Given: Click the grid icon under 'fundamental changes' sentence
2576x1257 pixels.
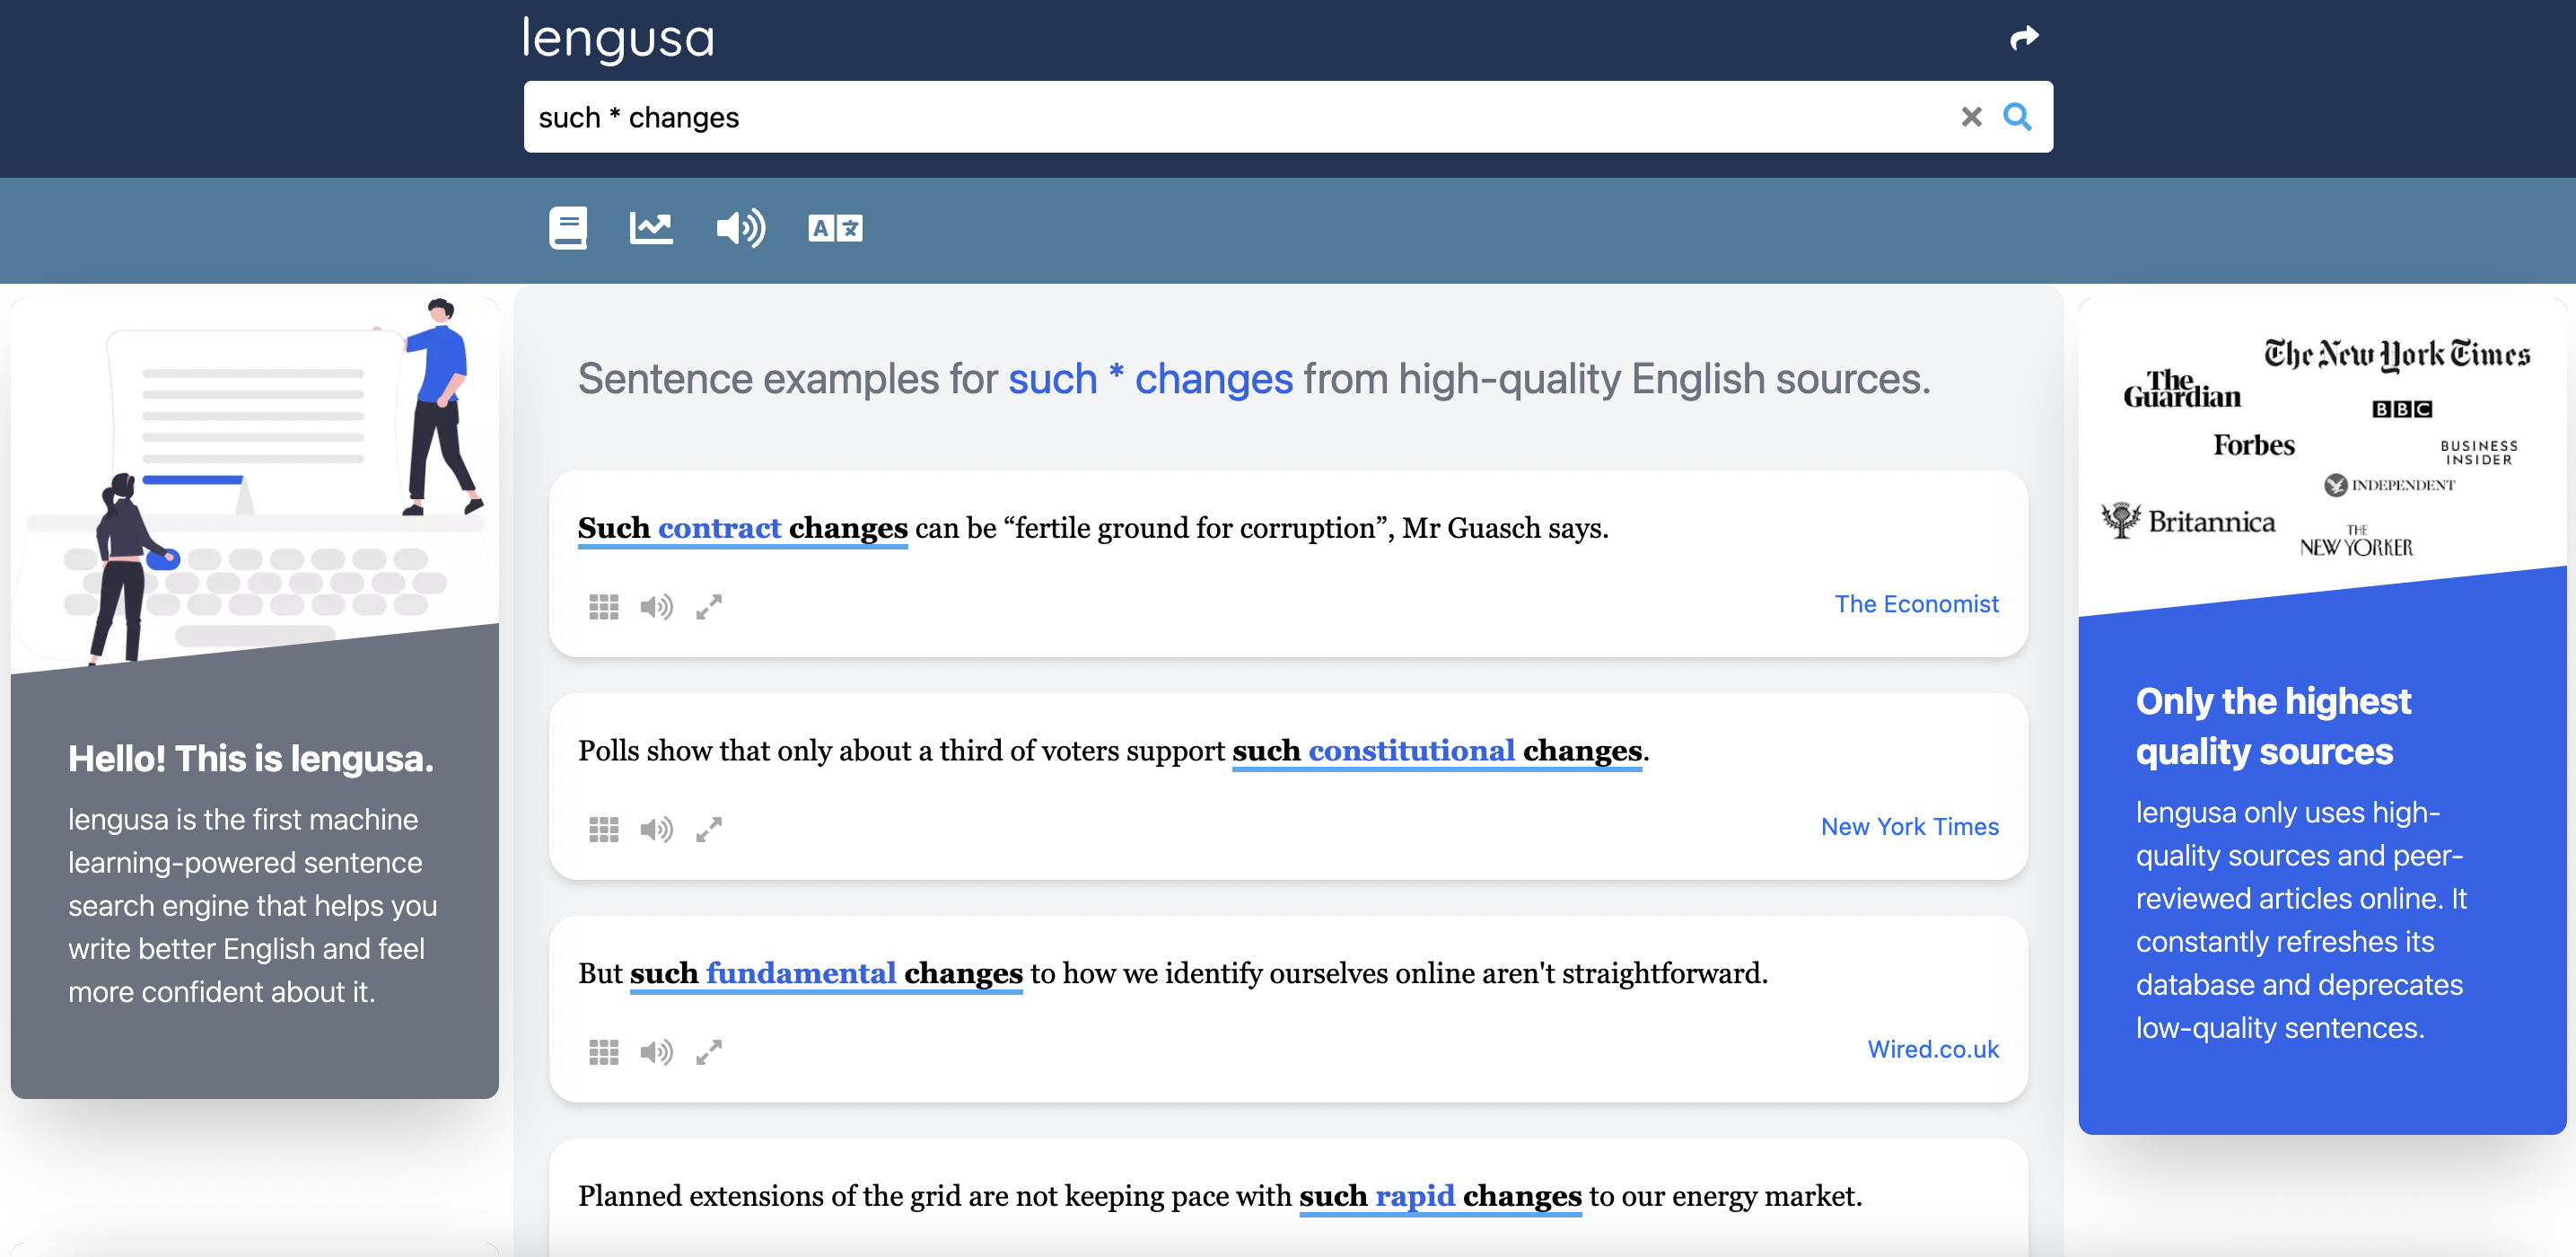Looking at the screenshot, I should pyautogui.click(x=604, y=1052).
